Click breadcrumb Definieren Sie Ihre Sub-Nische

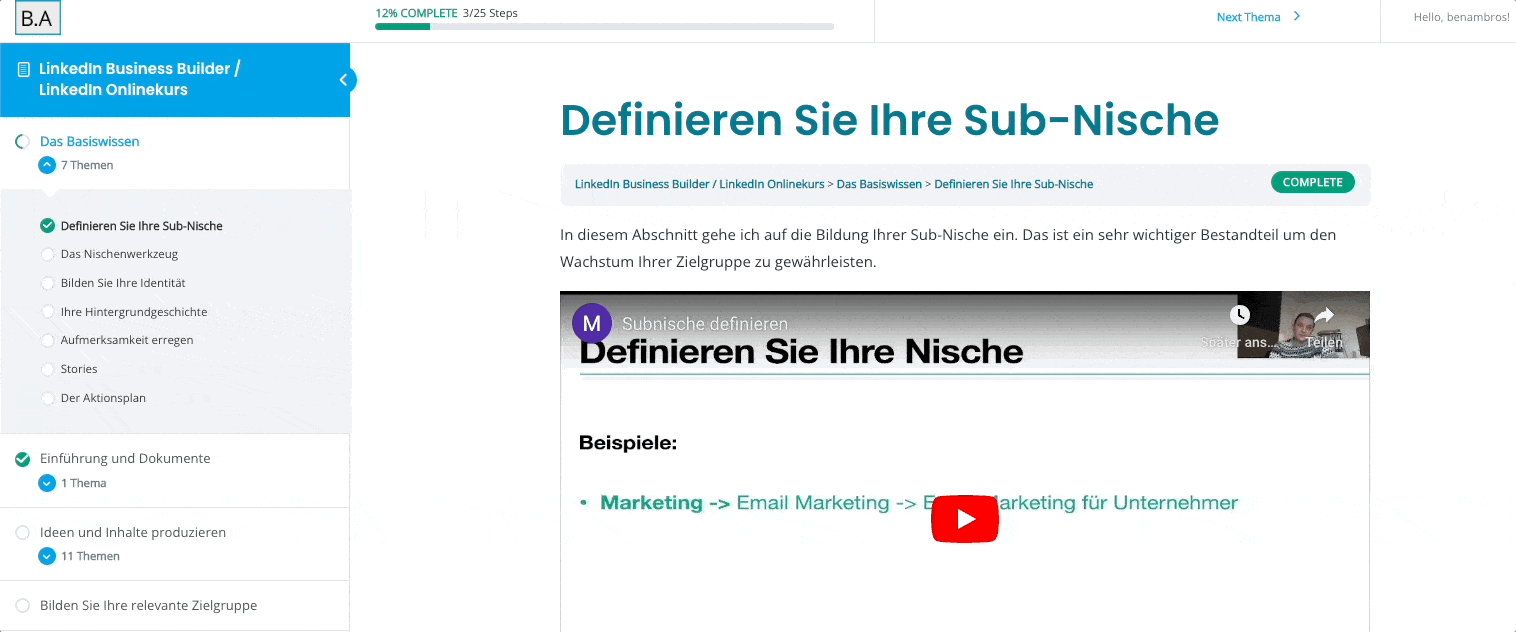pyautogui.click(x=1014, y=184)
